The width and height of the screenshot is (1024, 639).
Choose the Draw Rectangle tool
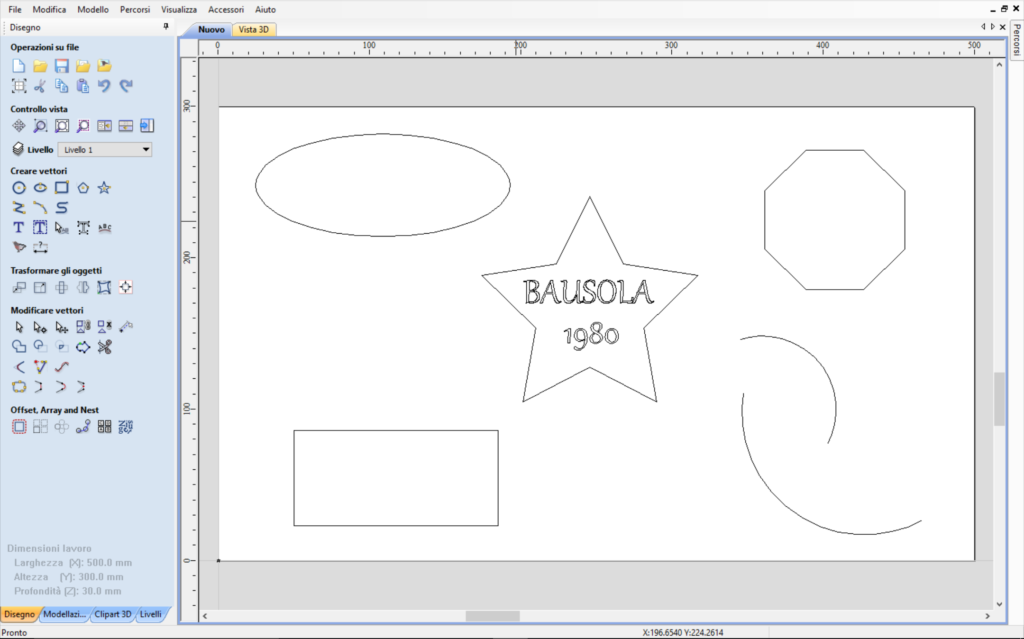[x=61, y=187]
